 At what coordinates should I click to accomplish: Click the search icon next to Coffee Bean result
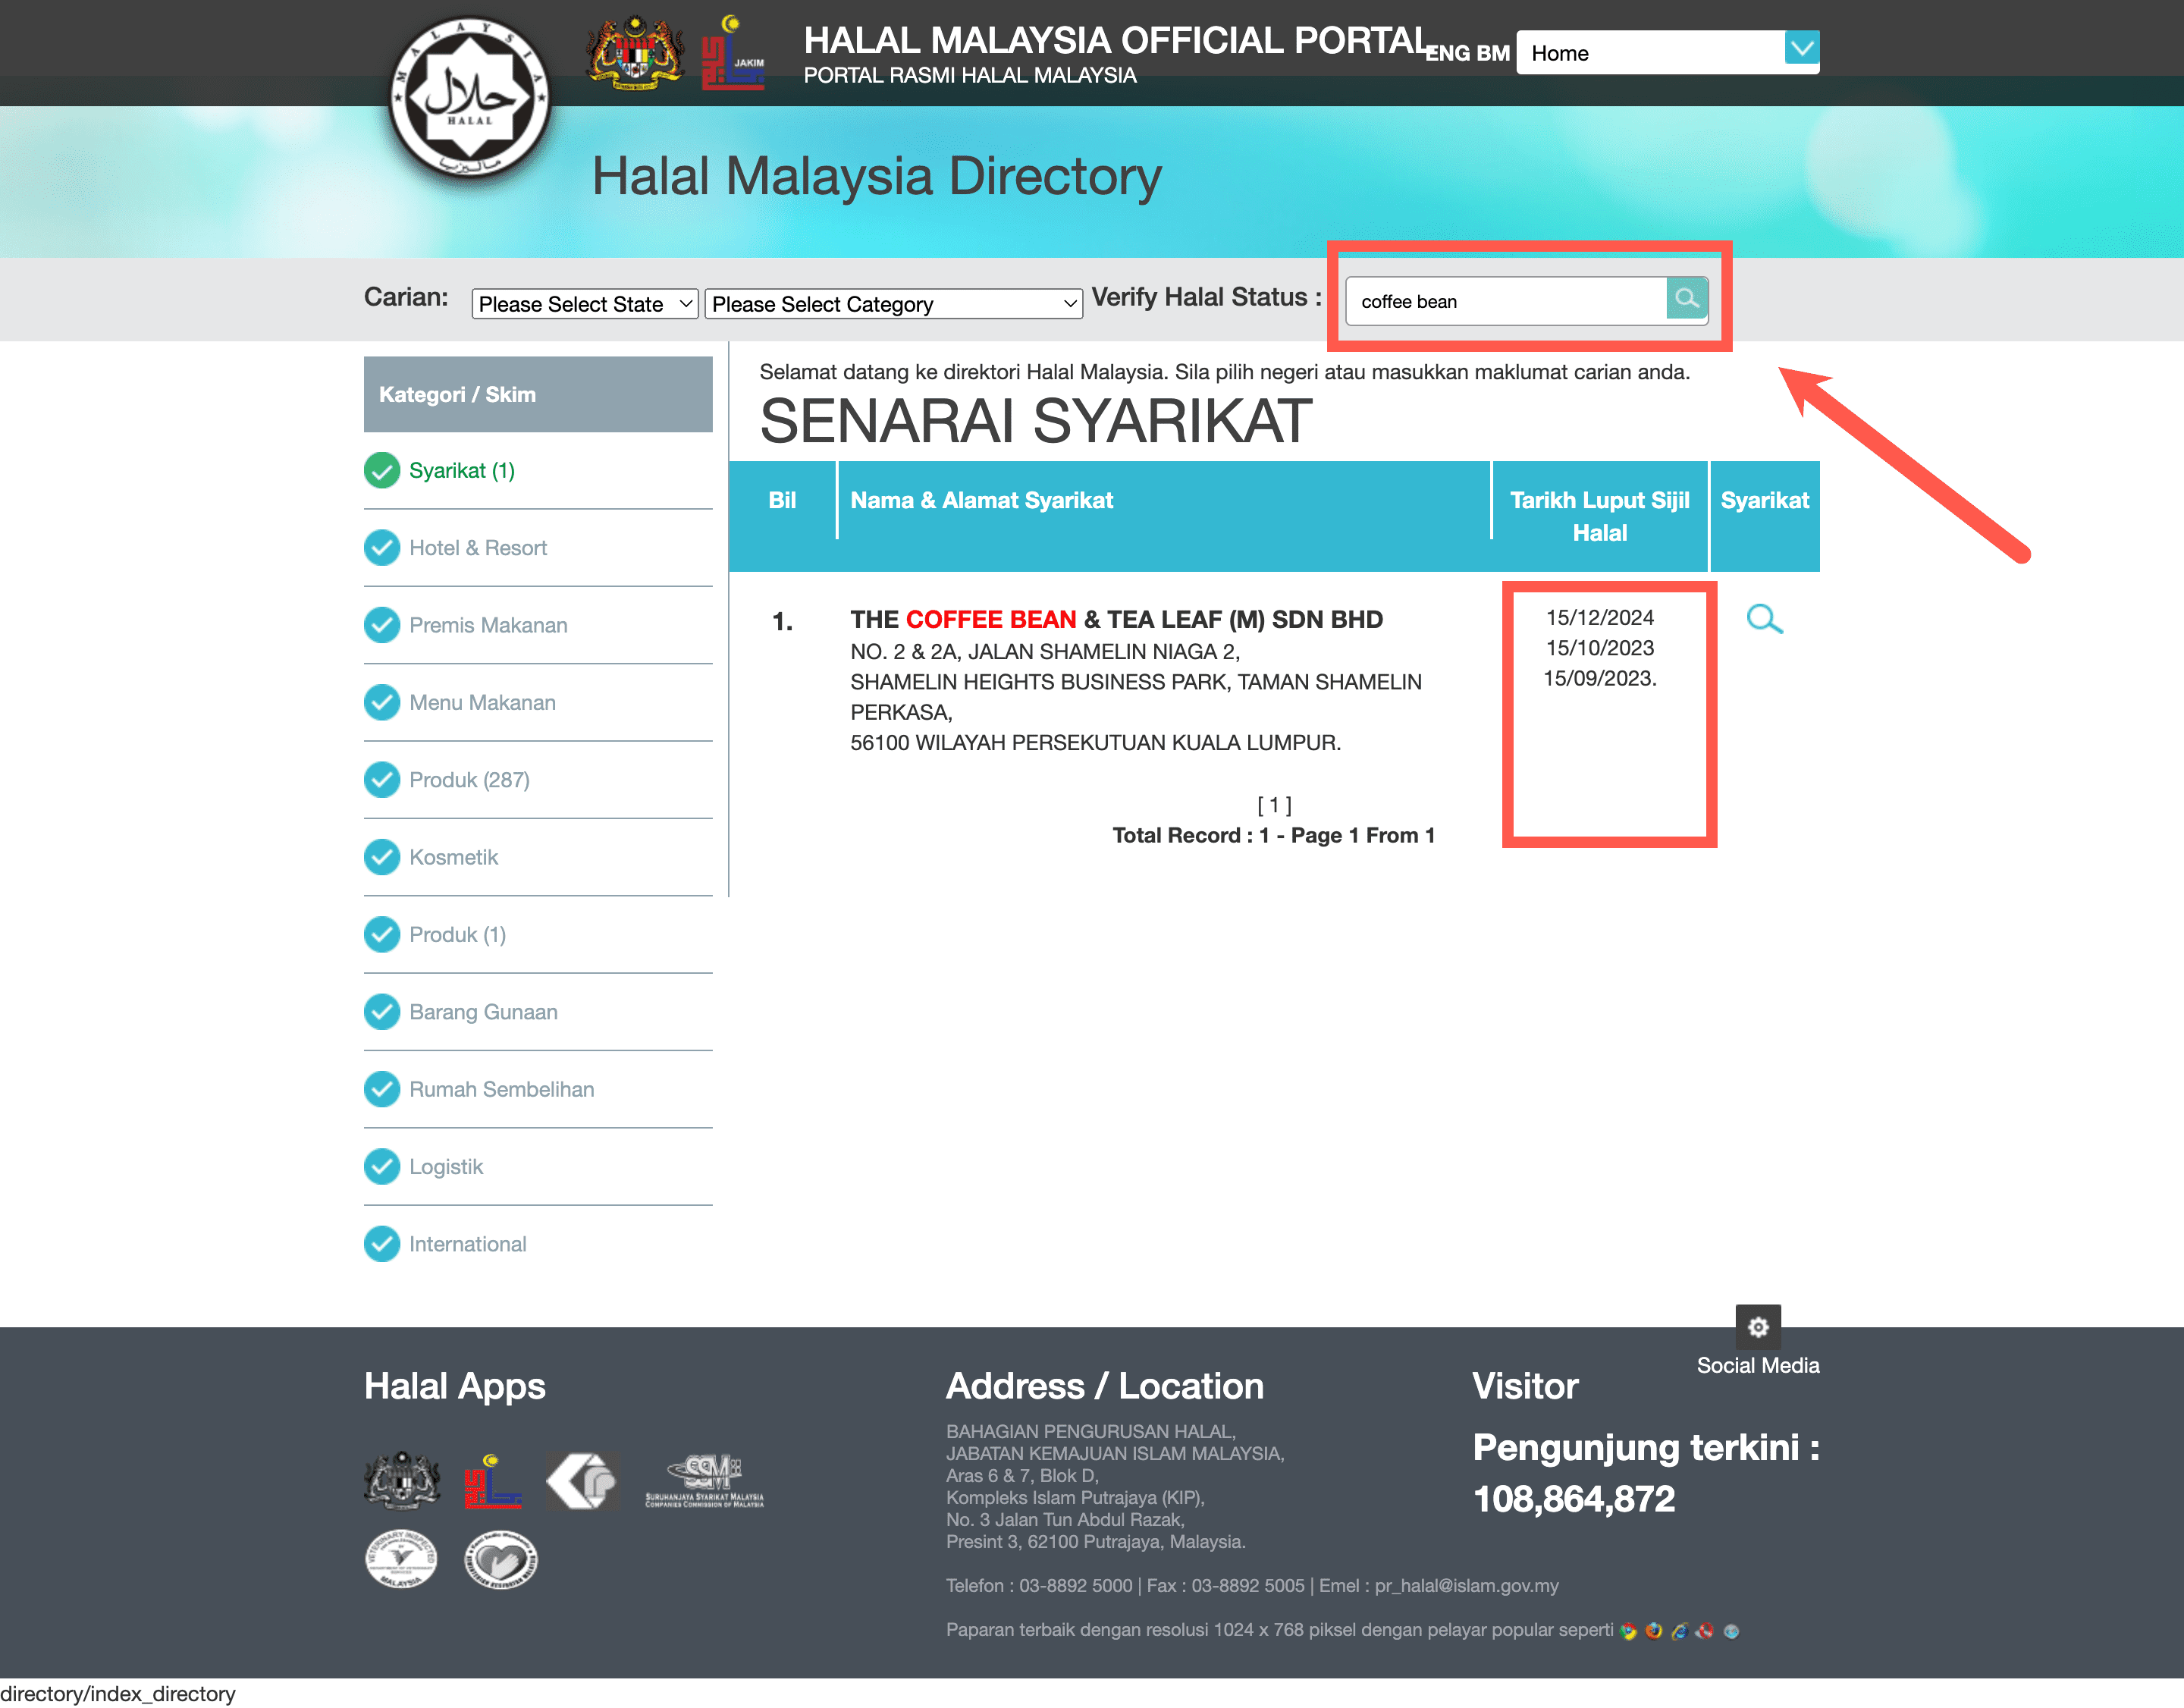click(1762, 619)
